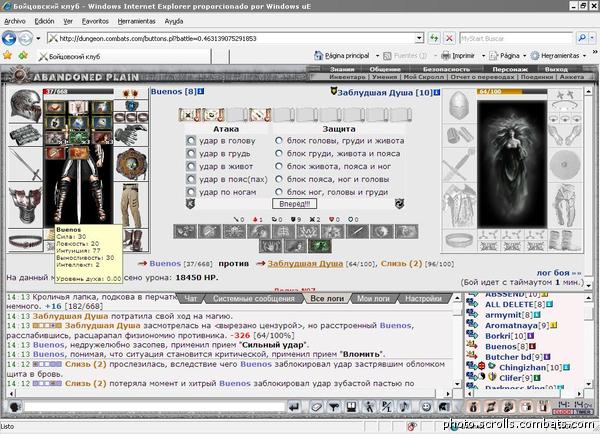The height and width of the screenshot is (434, 600).
Task: Use the W-shaped skill icon
Action: point(308,232)
